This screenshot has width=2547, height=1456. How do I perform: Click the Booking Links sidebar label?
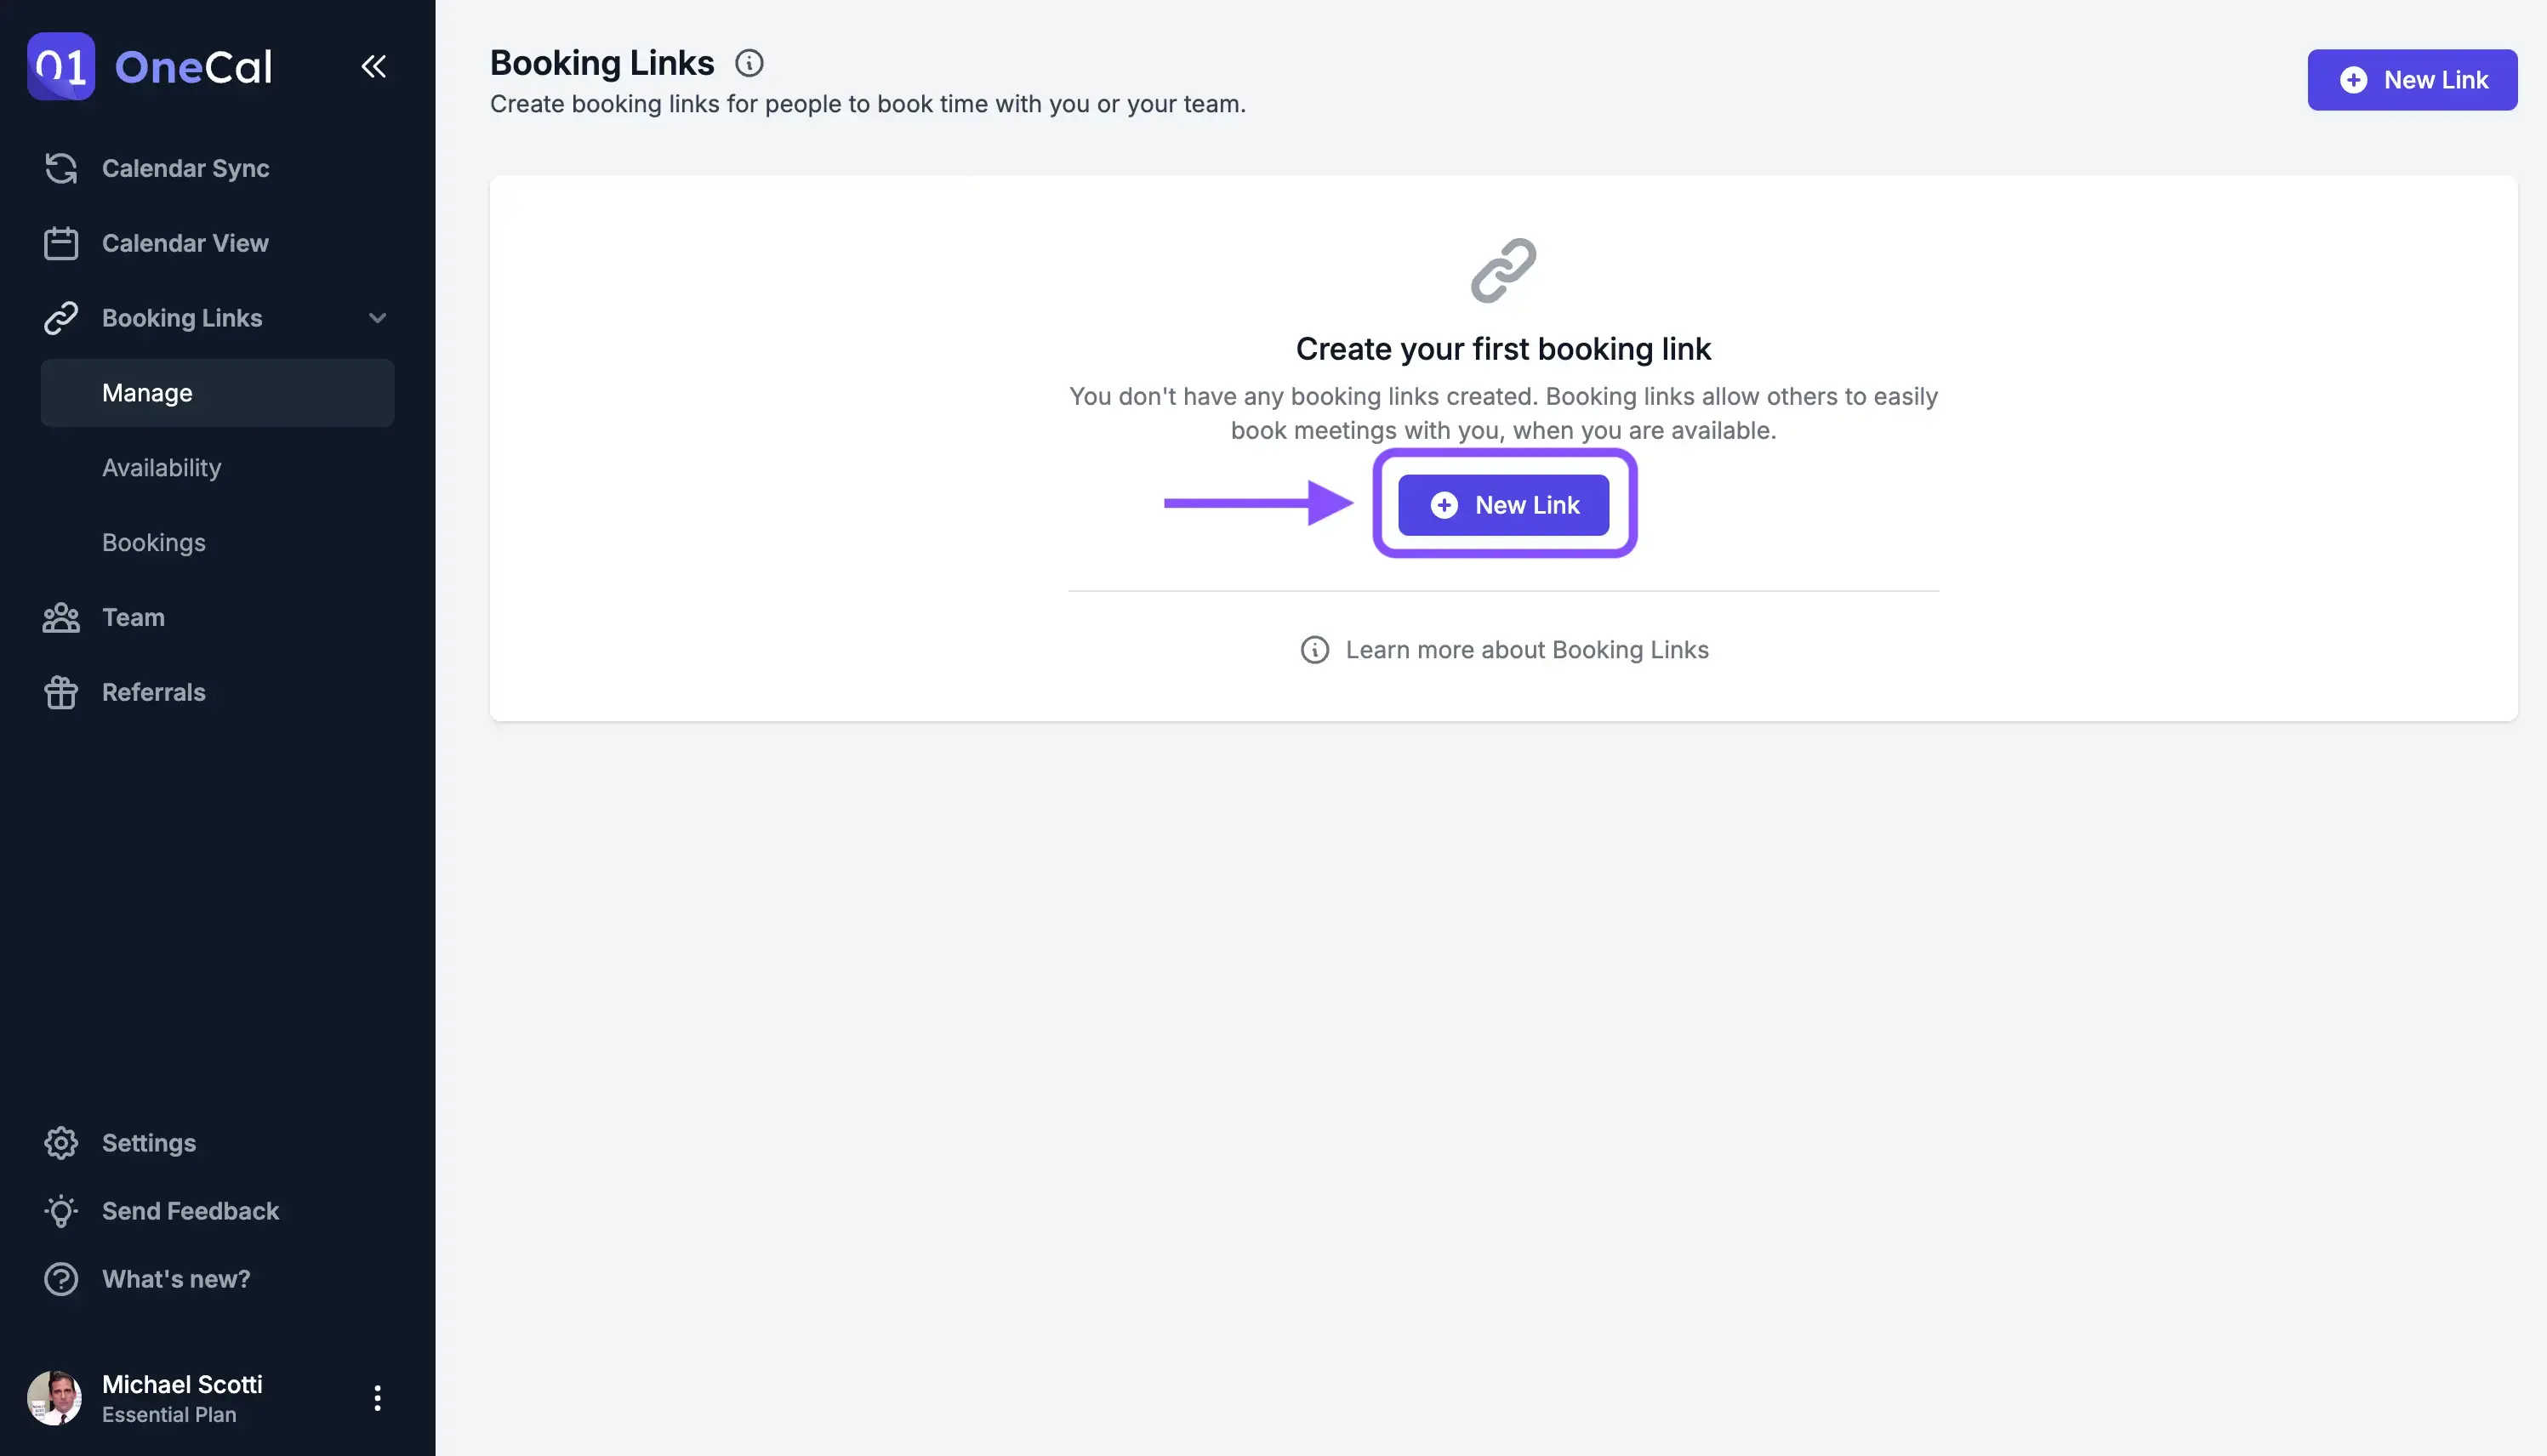click(182, 318)
